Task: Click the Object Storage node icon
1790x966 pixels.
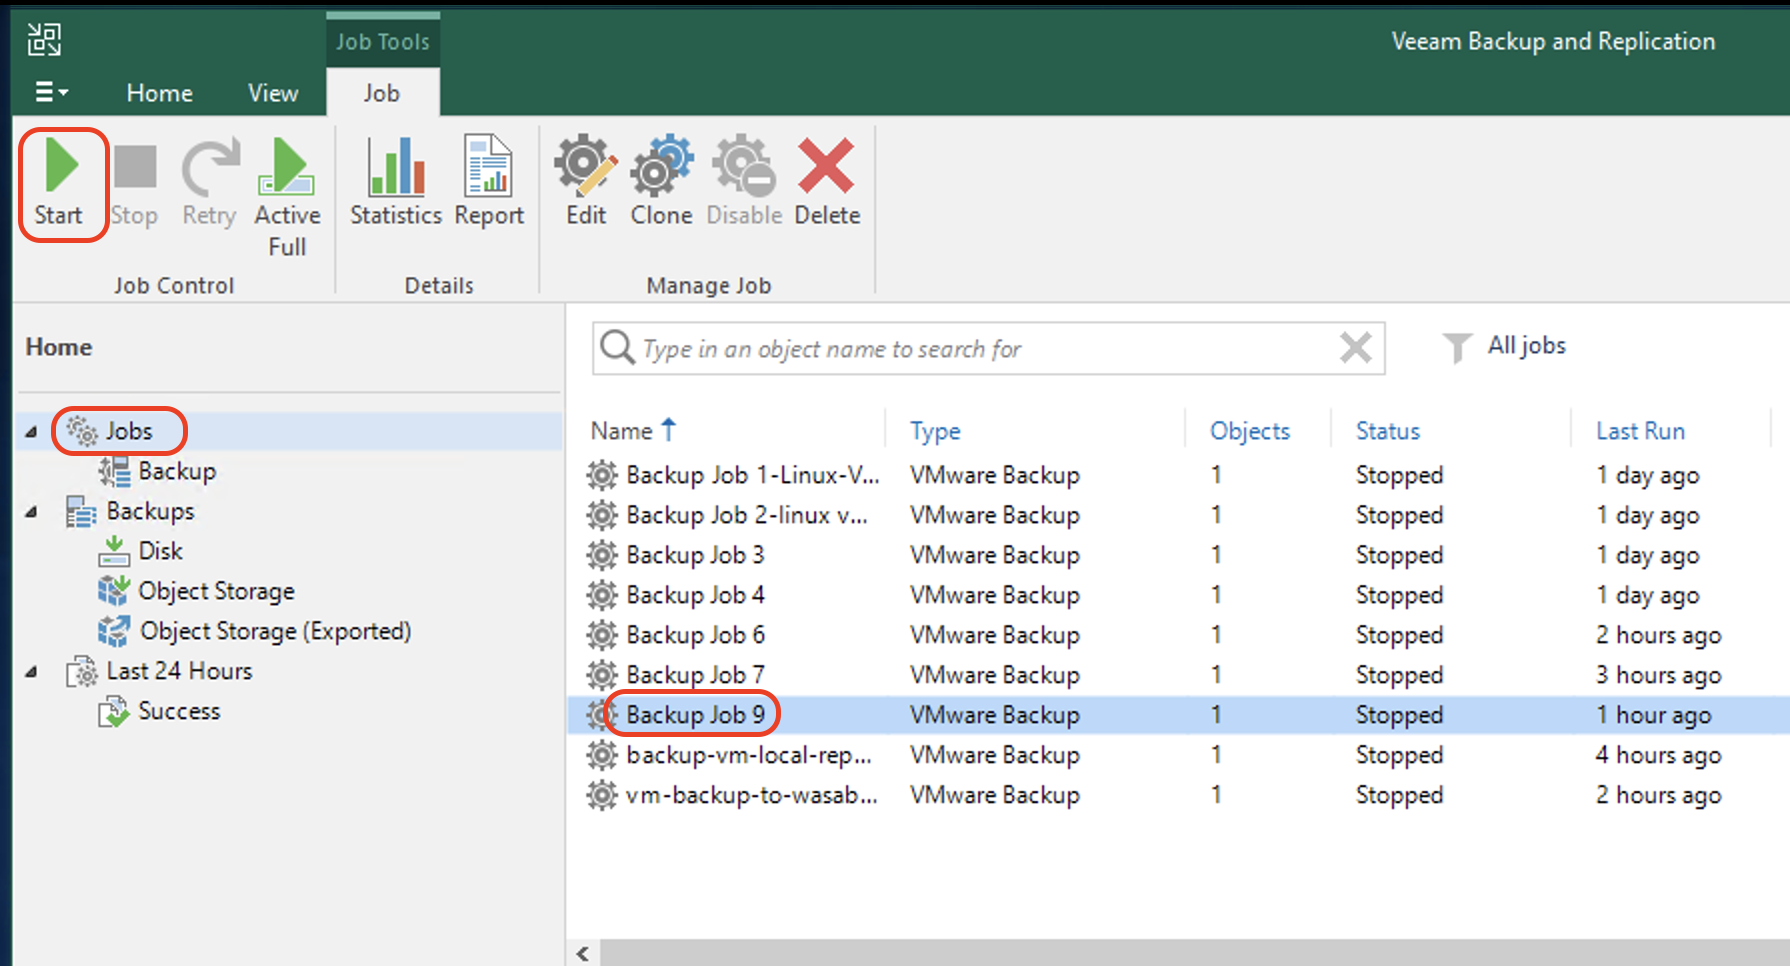Action: (114, 591)
